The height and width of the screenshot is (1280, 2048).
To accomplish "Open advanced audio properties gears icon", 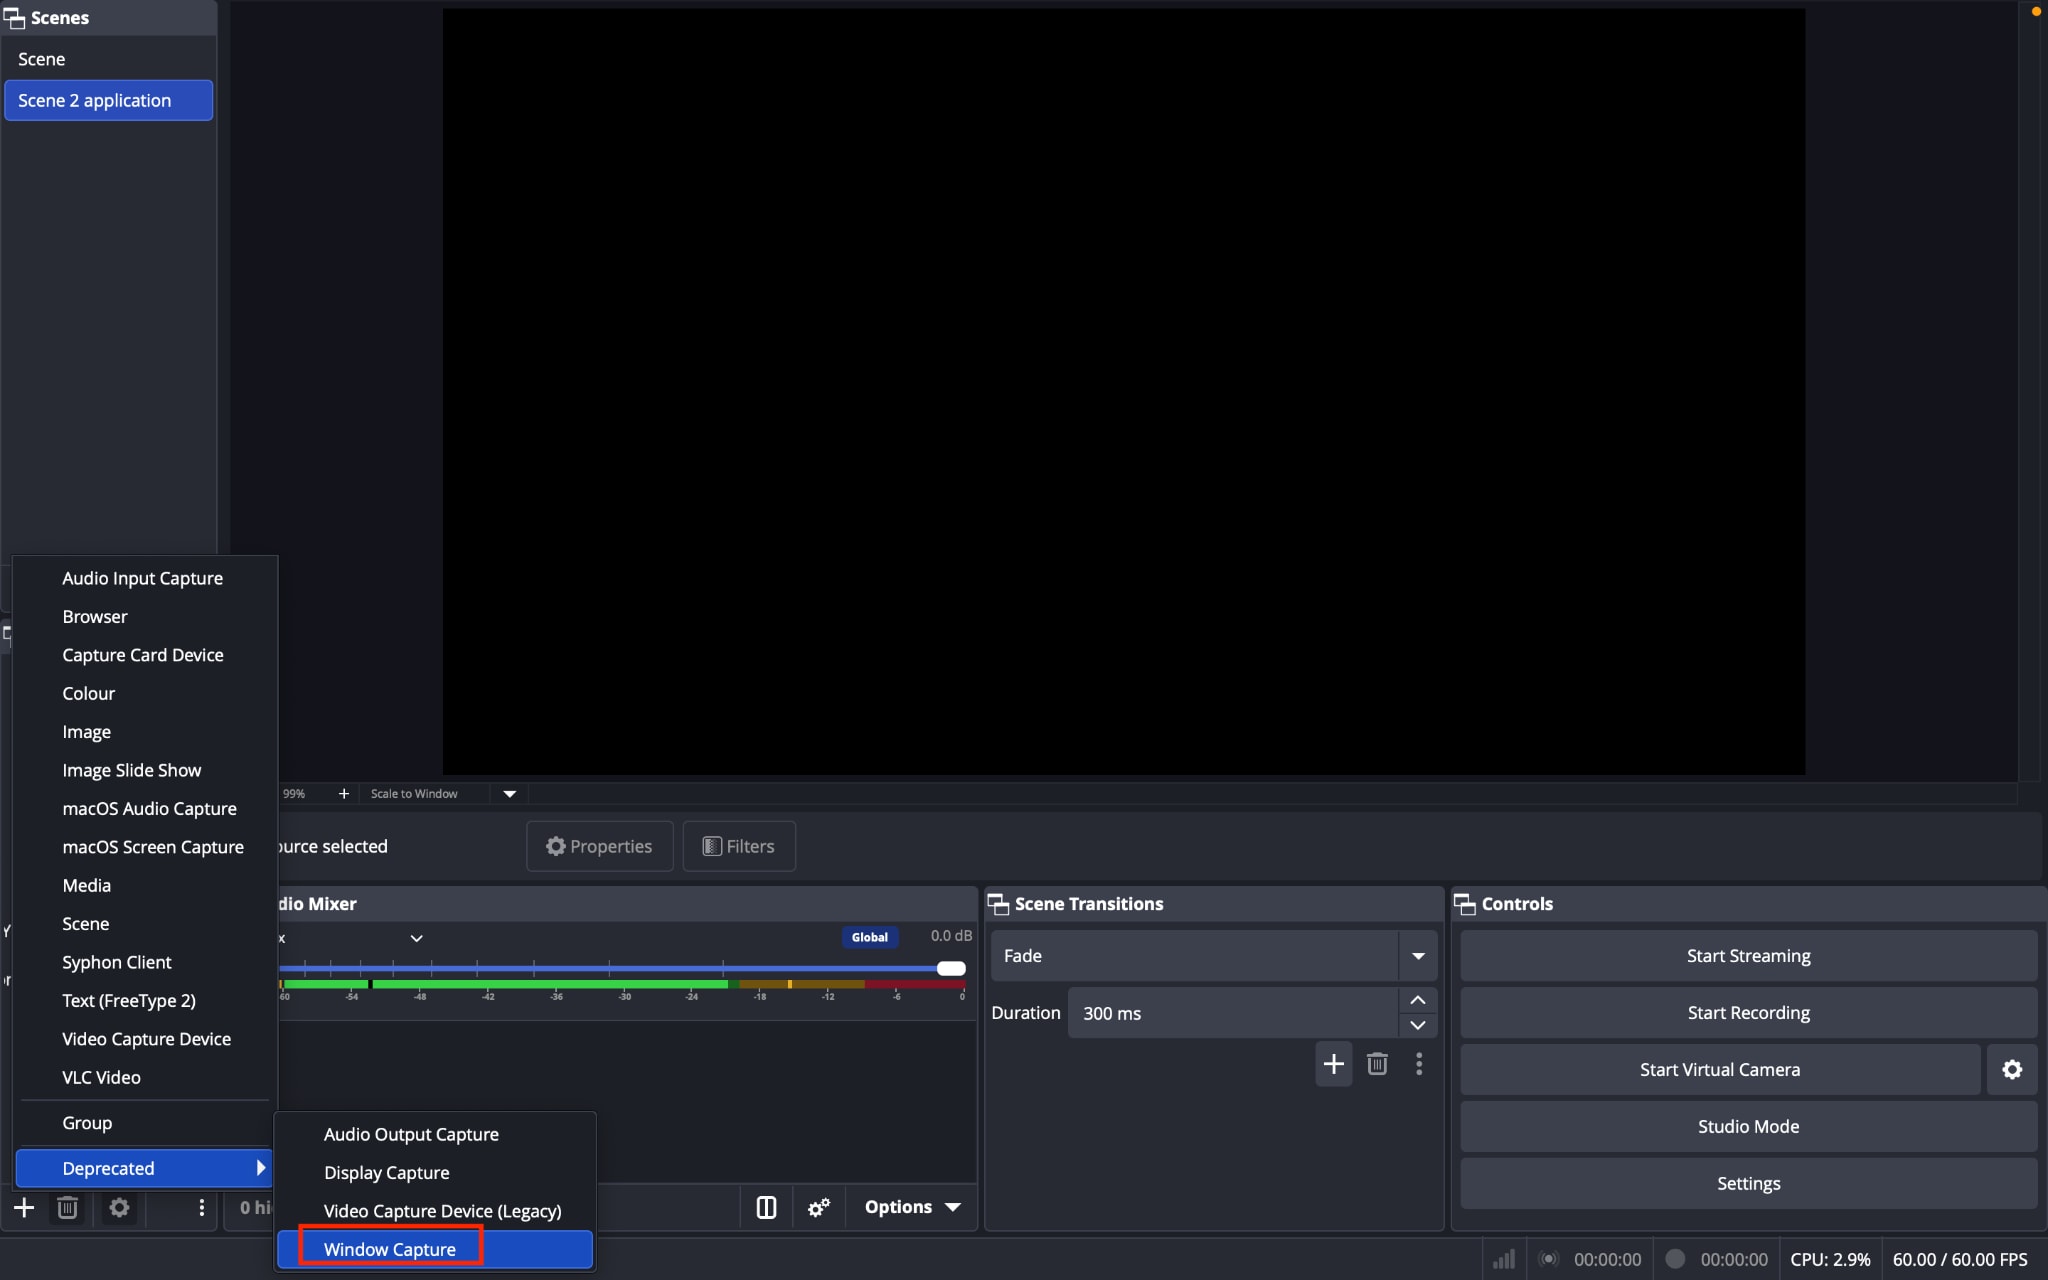I will (819, 1207).
